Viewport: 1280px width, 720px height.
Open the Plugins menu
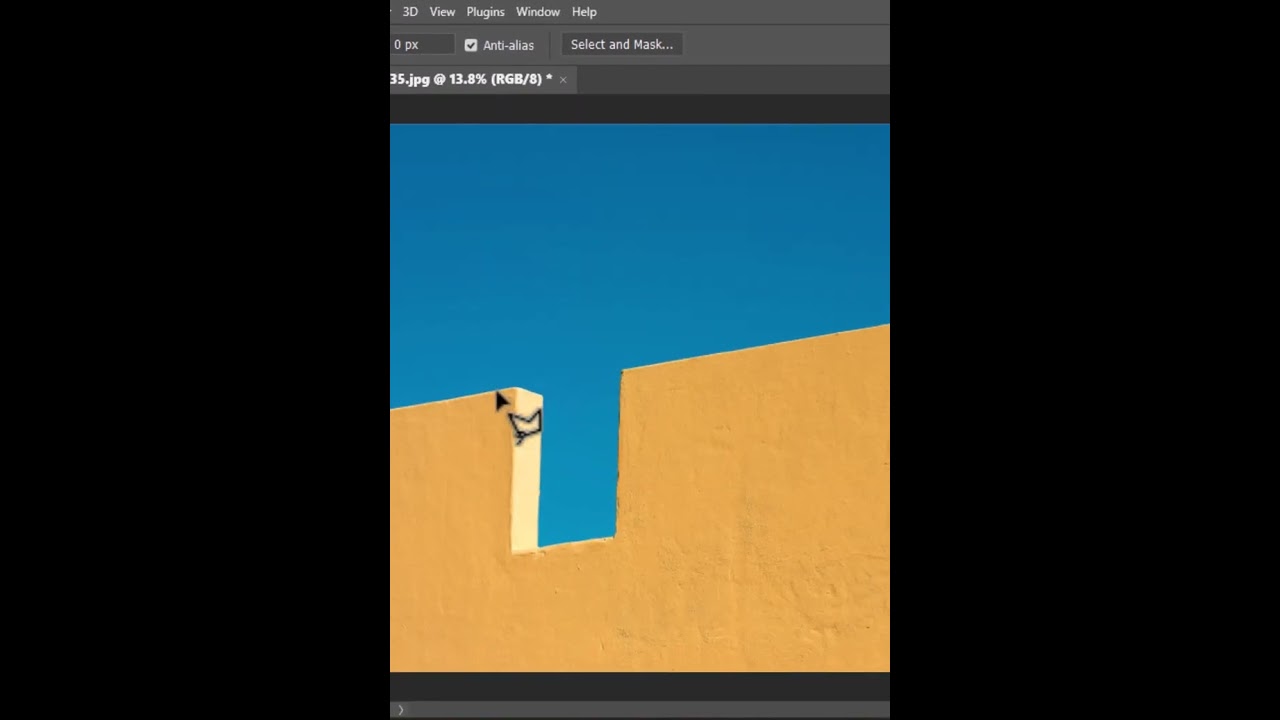tap(485, 12)
